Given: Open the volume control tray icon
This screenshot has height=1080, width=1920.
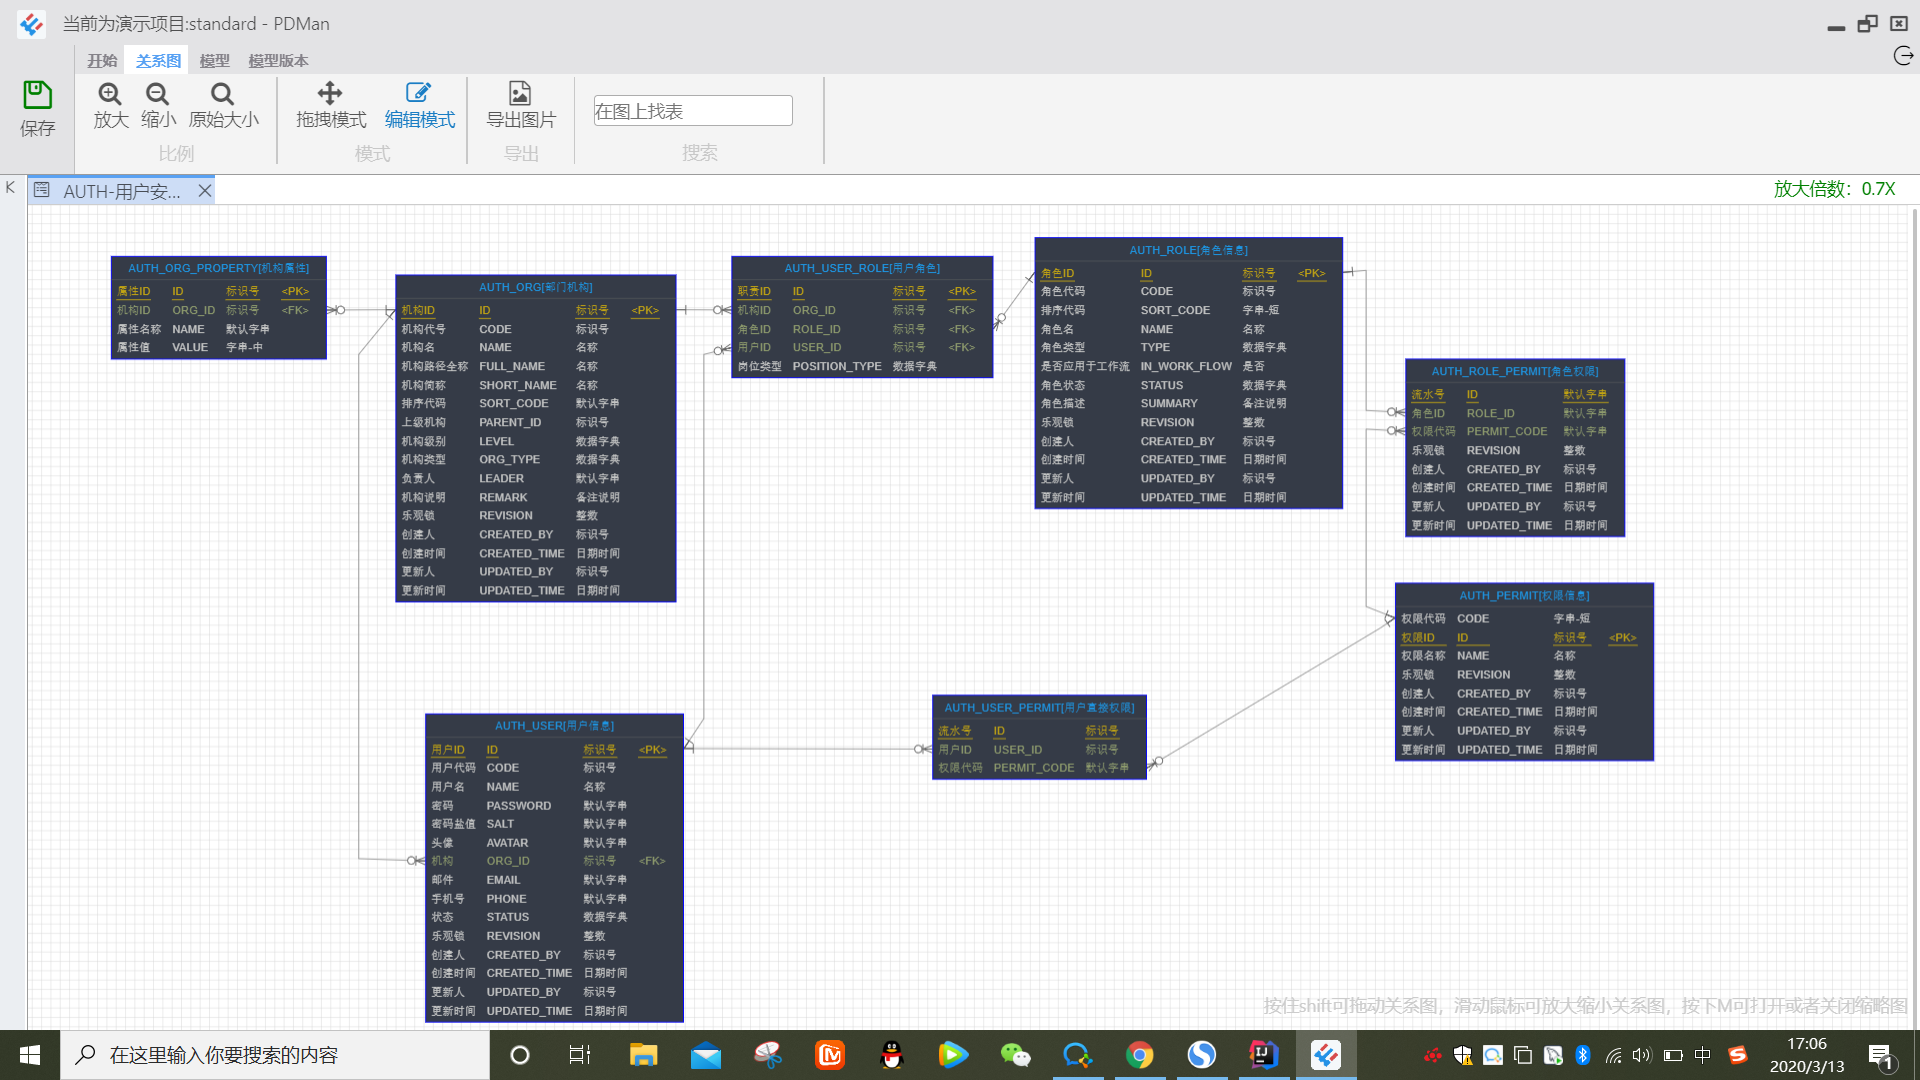Looking at the screenshot, I should 1642,1055.
